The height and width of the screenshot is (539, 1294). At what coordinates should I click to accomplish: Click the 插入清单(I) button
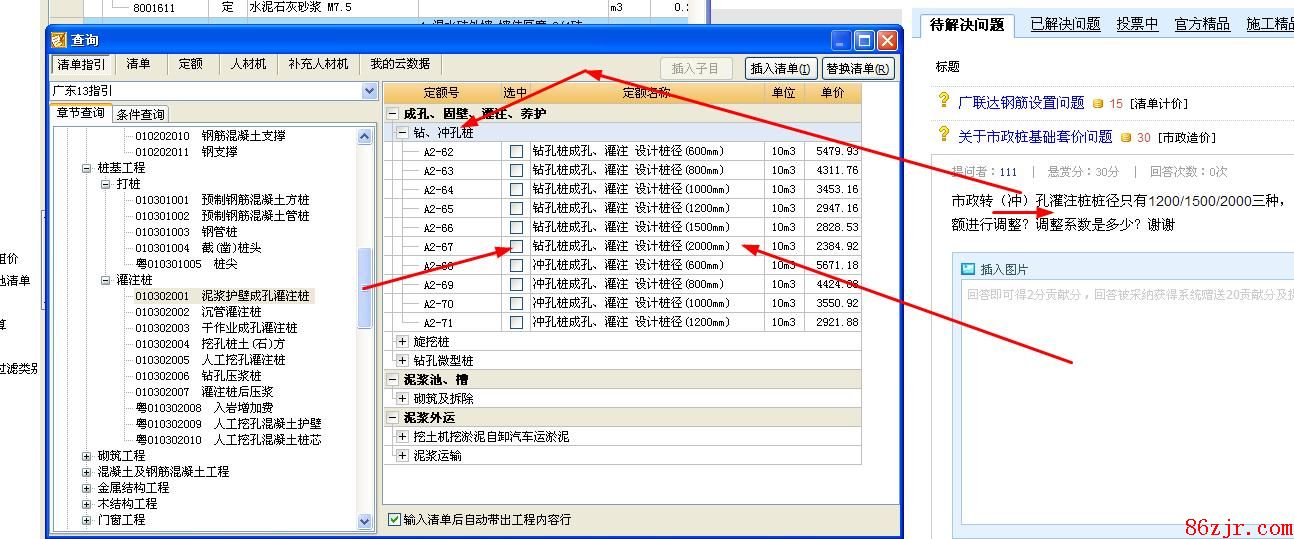[781, 68]
